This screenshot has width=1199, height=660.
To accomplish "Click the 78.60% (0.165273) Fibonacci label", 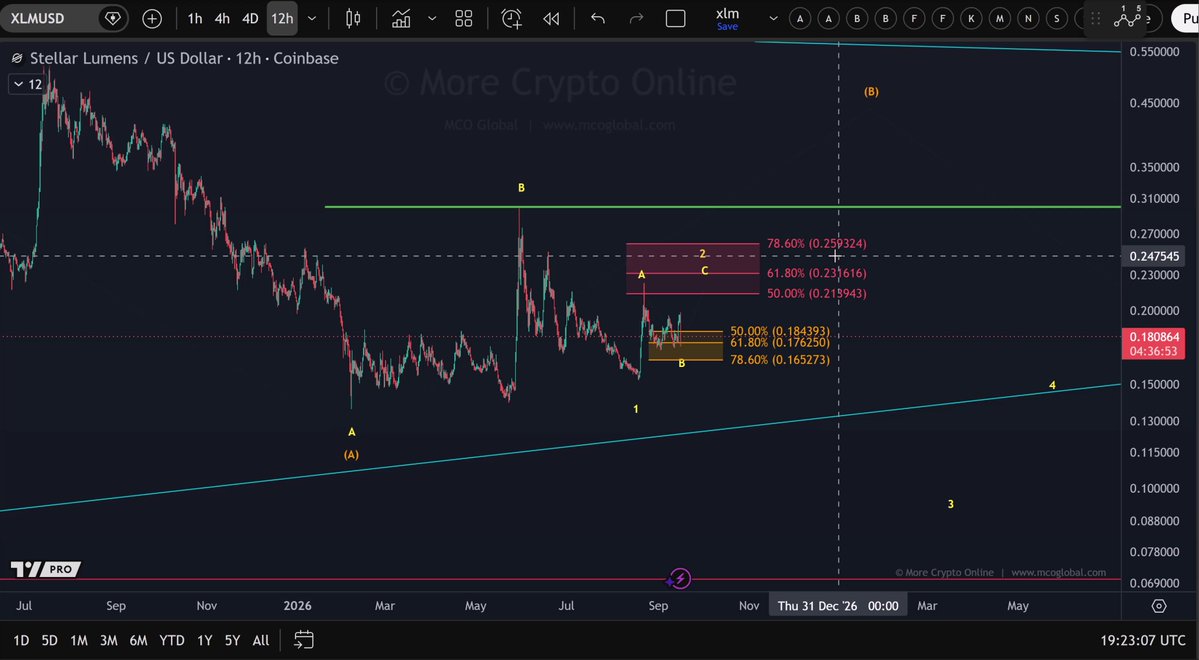I will pyautogui.click(x=780, y=359).
